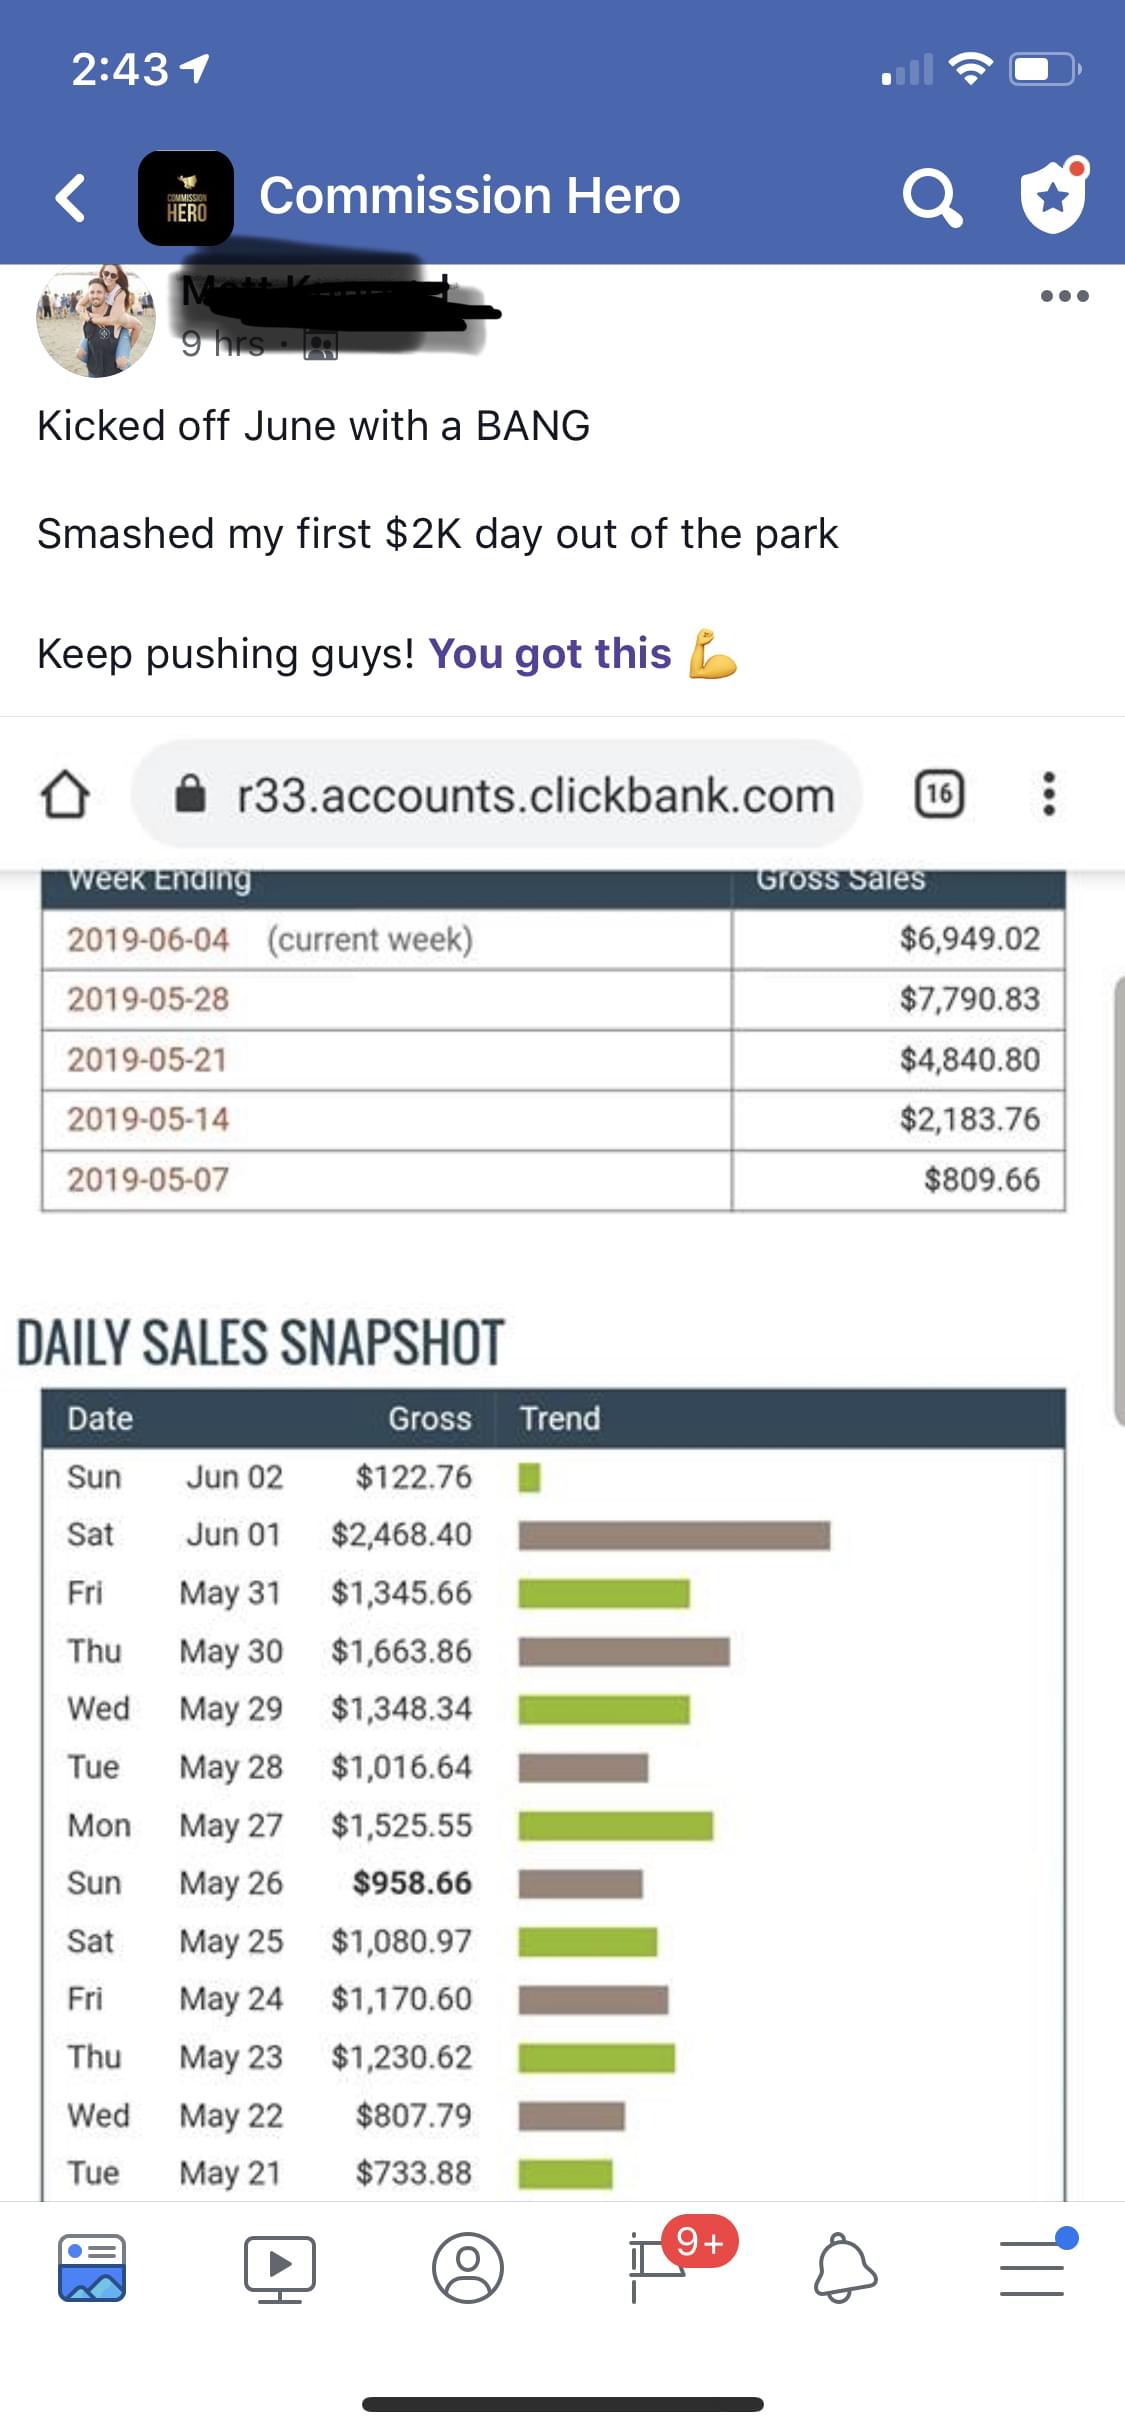The width and height of the screenshot is (1125, 2436).
Task: Tap the group shield star badge icon
Action: (1054, 195)
